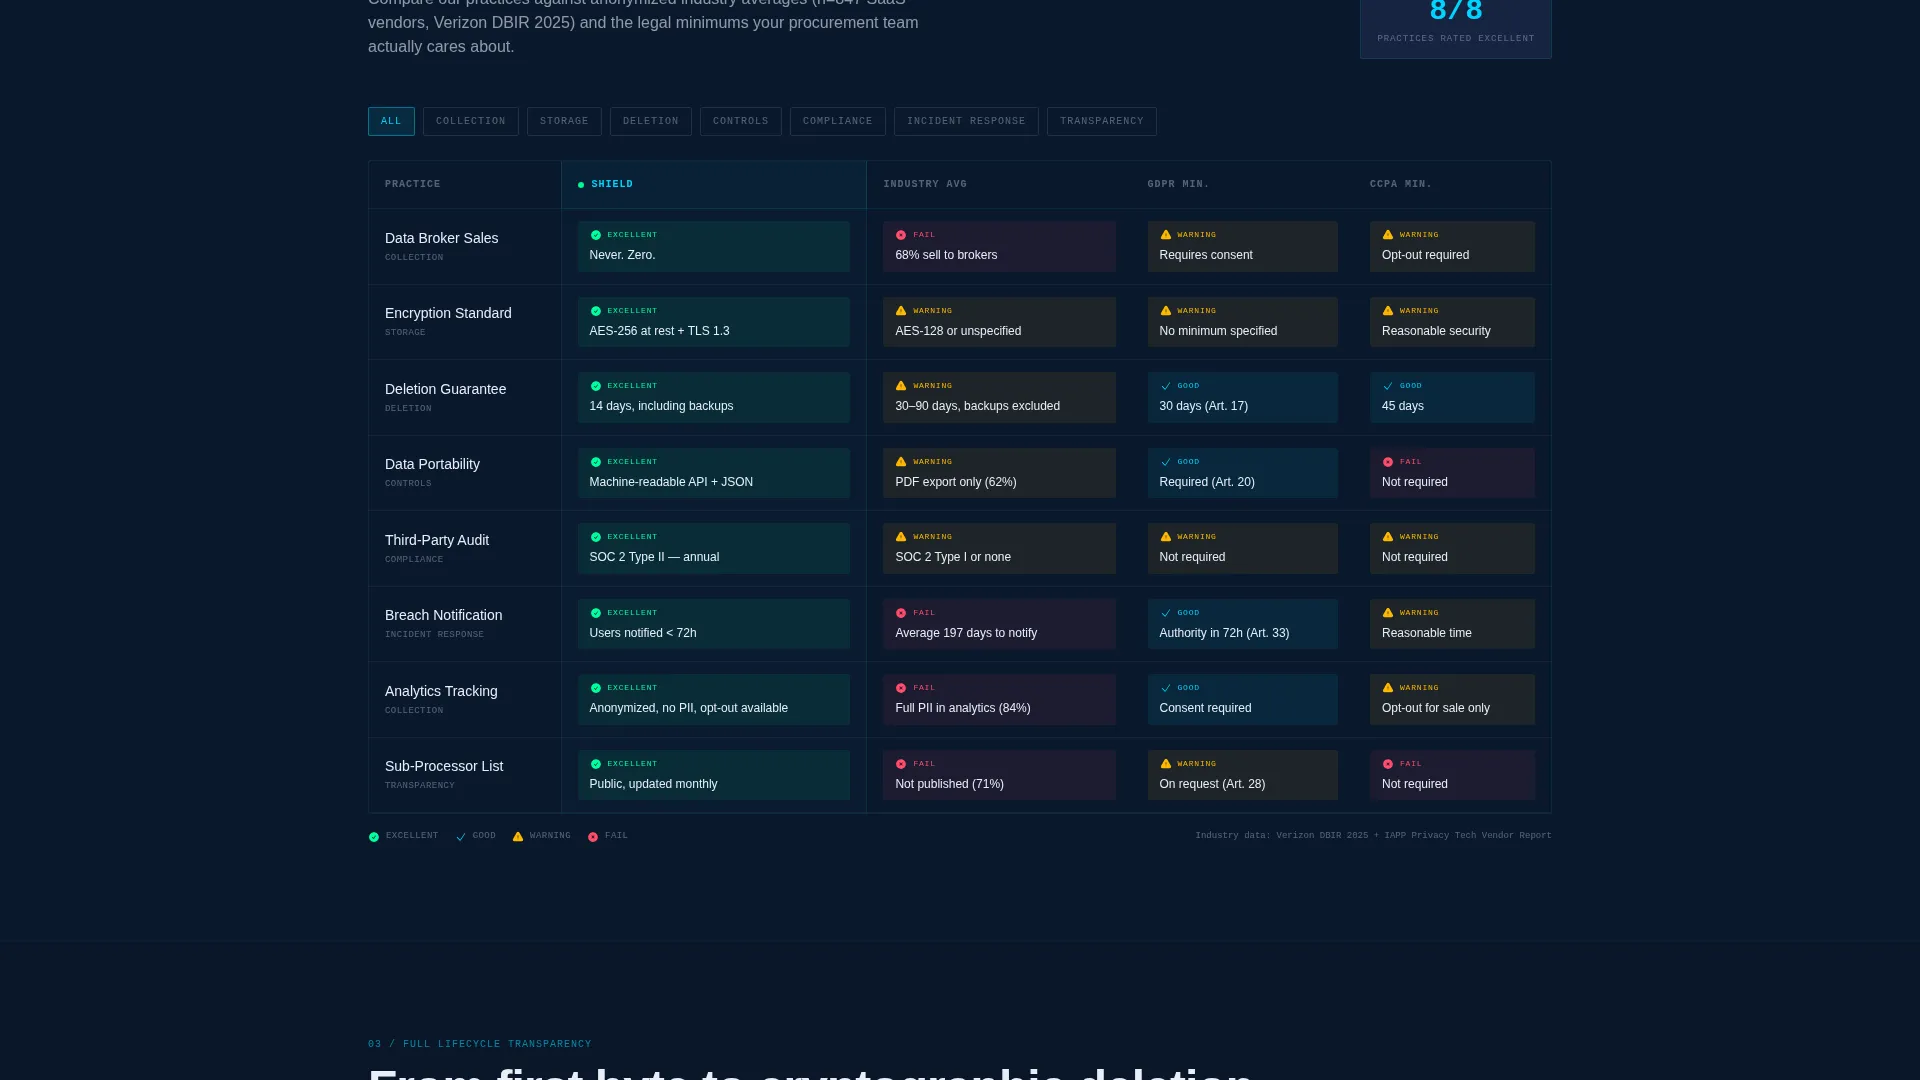Select the Data Portability row label
This screenshot has height=1080, width=1920.
pyautogui.click(x=432, y=464)
